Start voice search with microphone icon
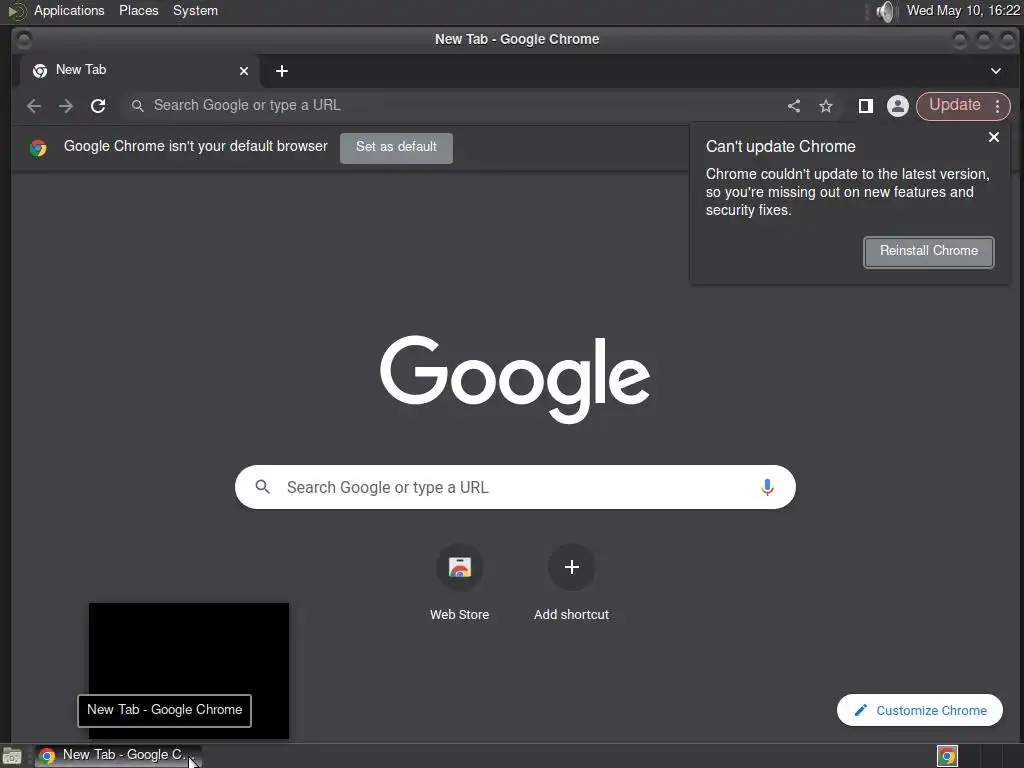Image resolution: width=1024 pixels, height=768 pixels. pyautogui.click(x=767, y=487)
